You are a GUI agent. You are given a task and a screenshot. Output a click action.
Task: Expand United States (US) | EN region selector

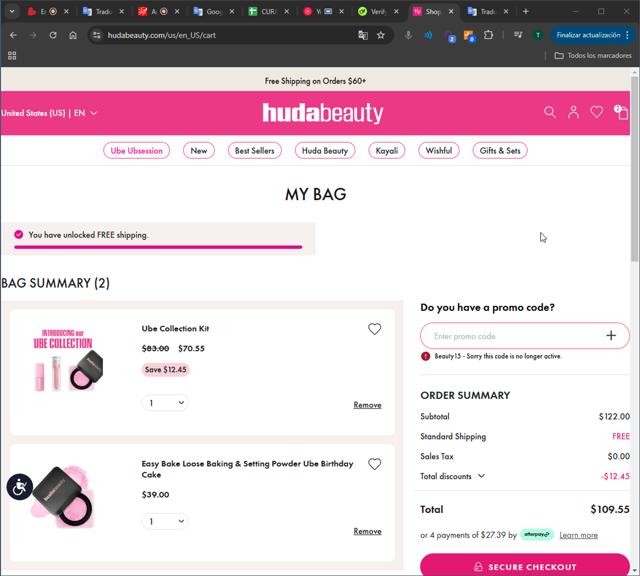(49, 113)
